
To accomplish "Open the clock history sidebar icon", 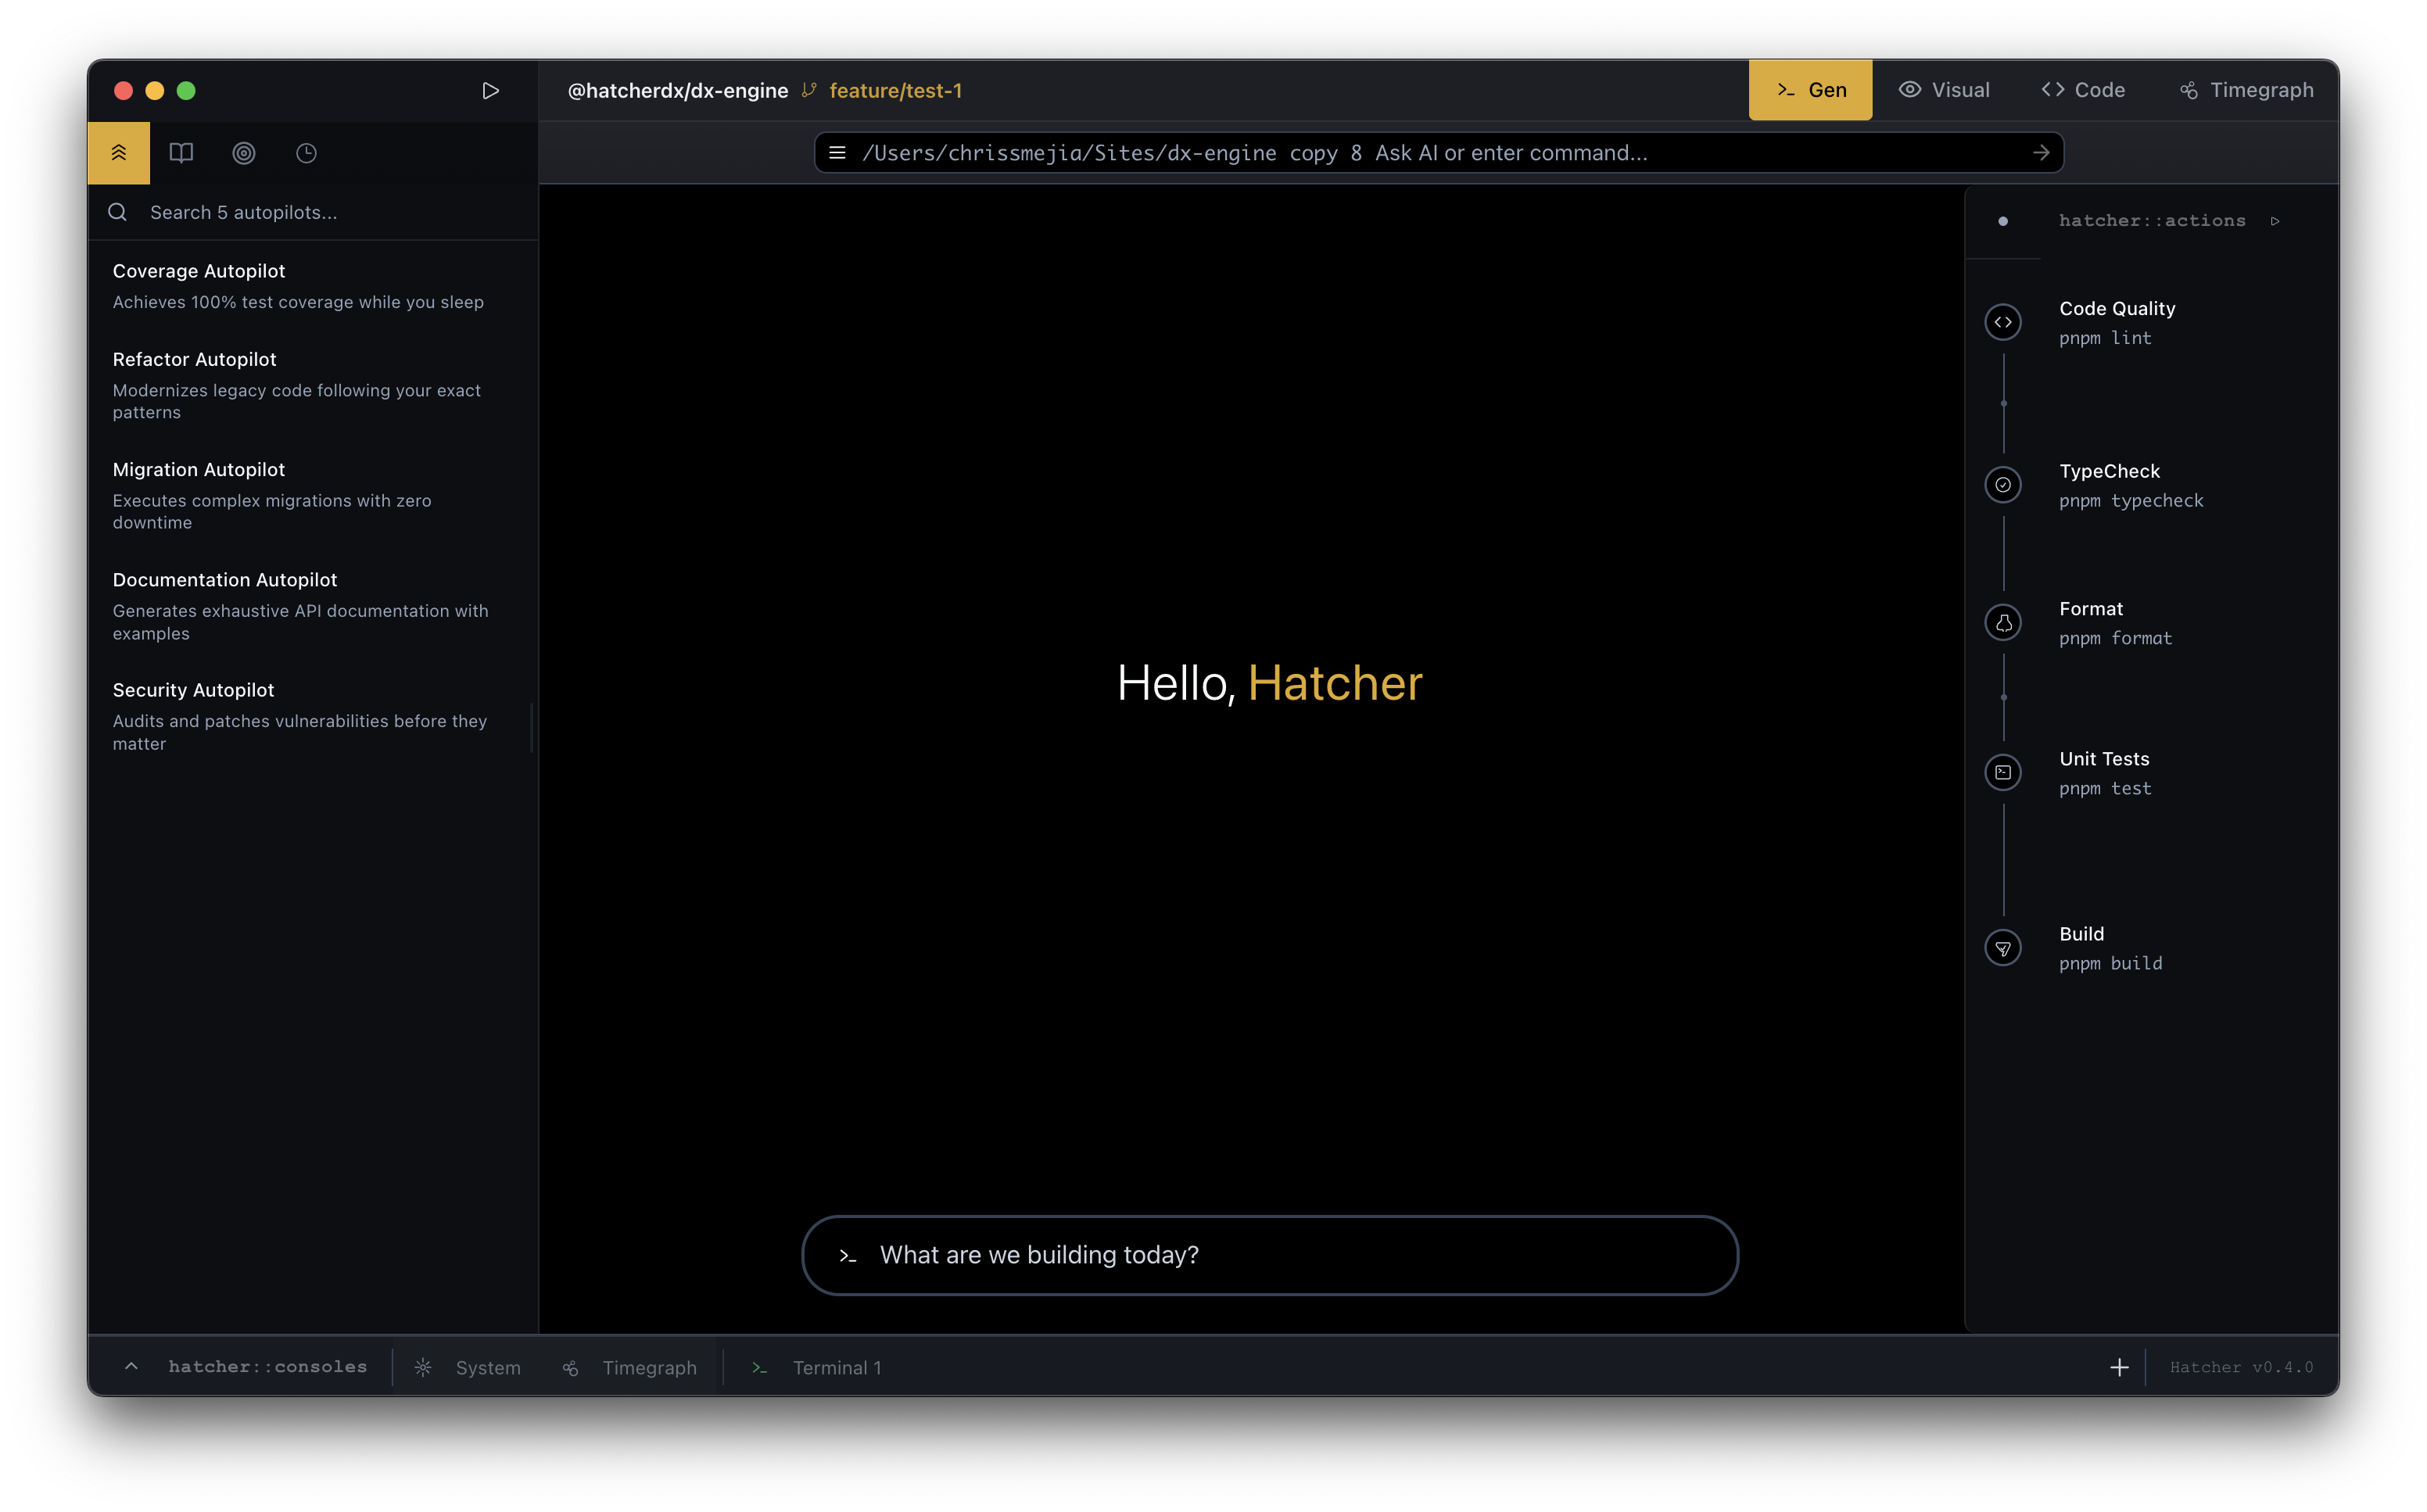I will 306,153.
